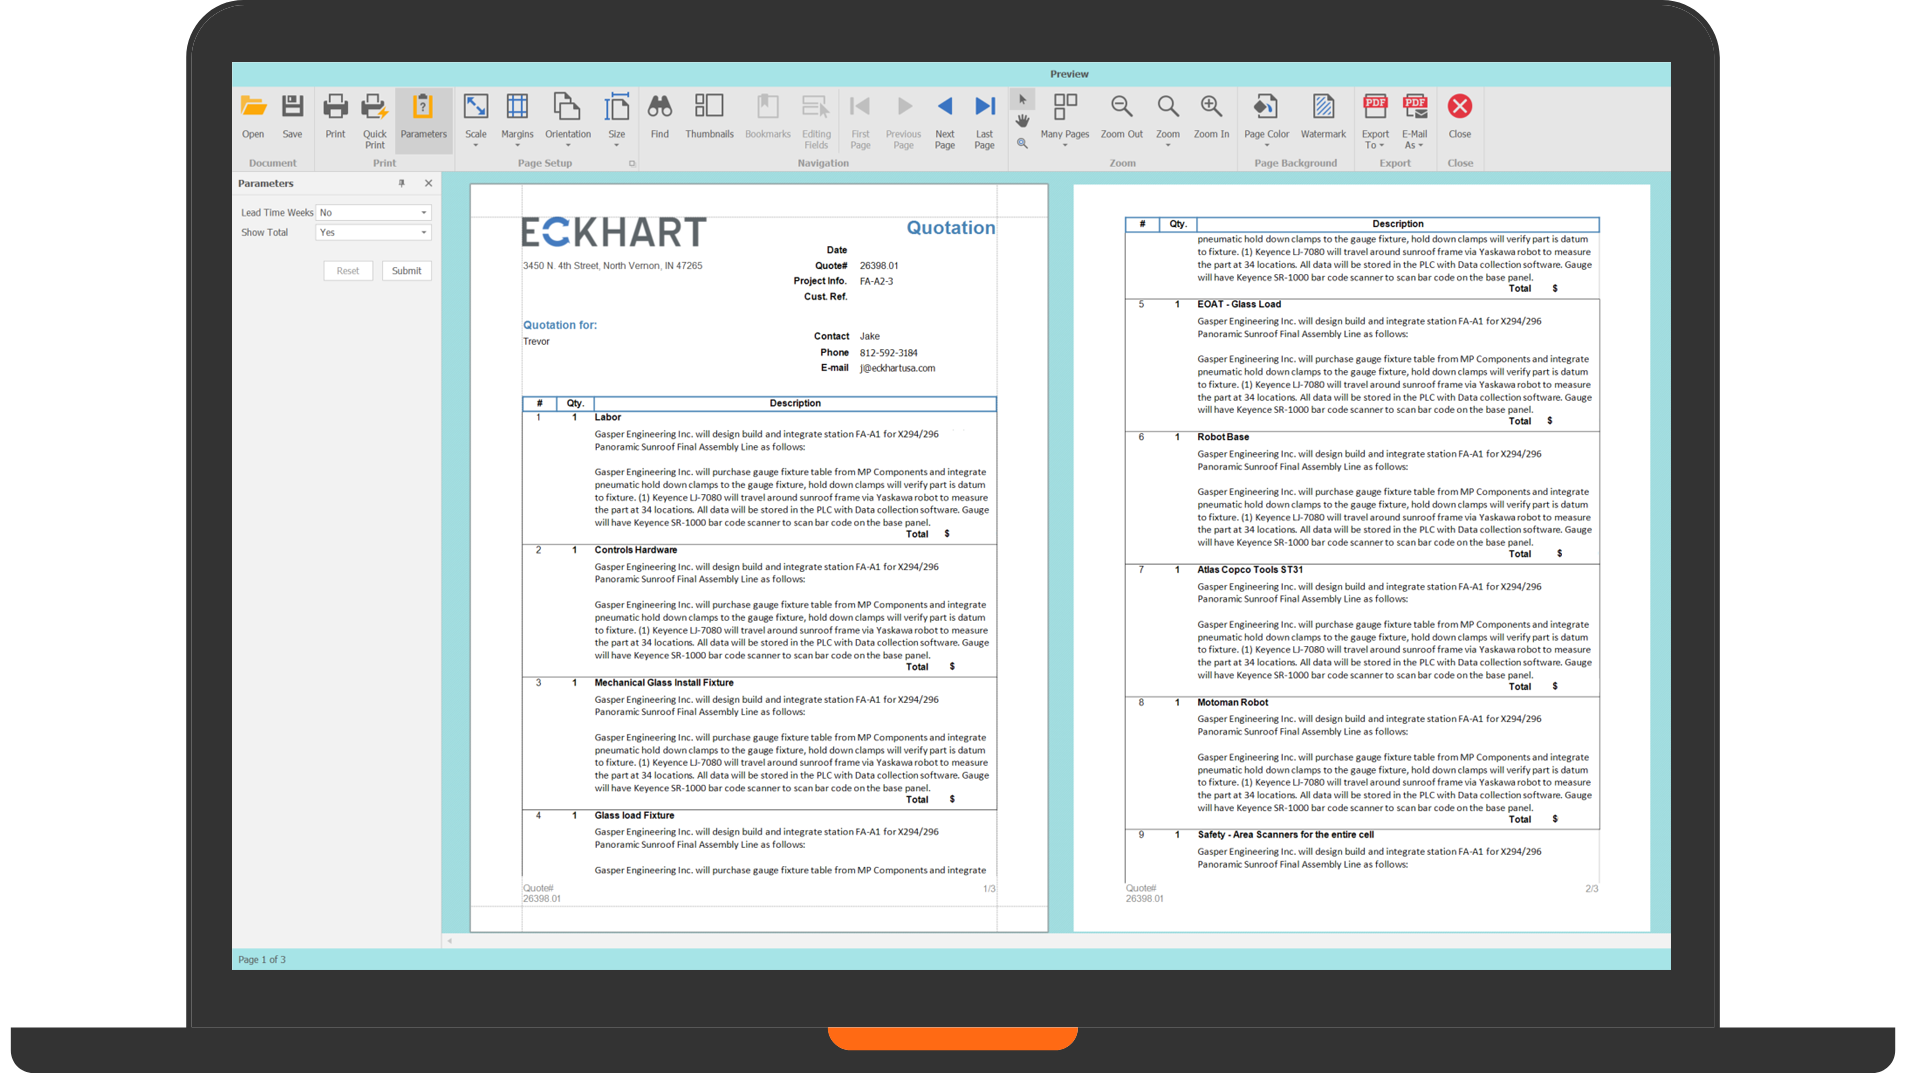Open the E-Mail As menu
This screenshot has width=1920, height=1080.
coord(1414,108)
